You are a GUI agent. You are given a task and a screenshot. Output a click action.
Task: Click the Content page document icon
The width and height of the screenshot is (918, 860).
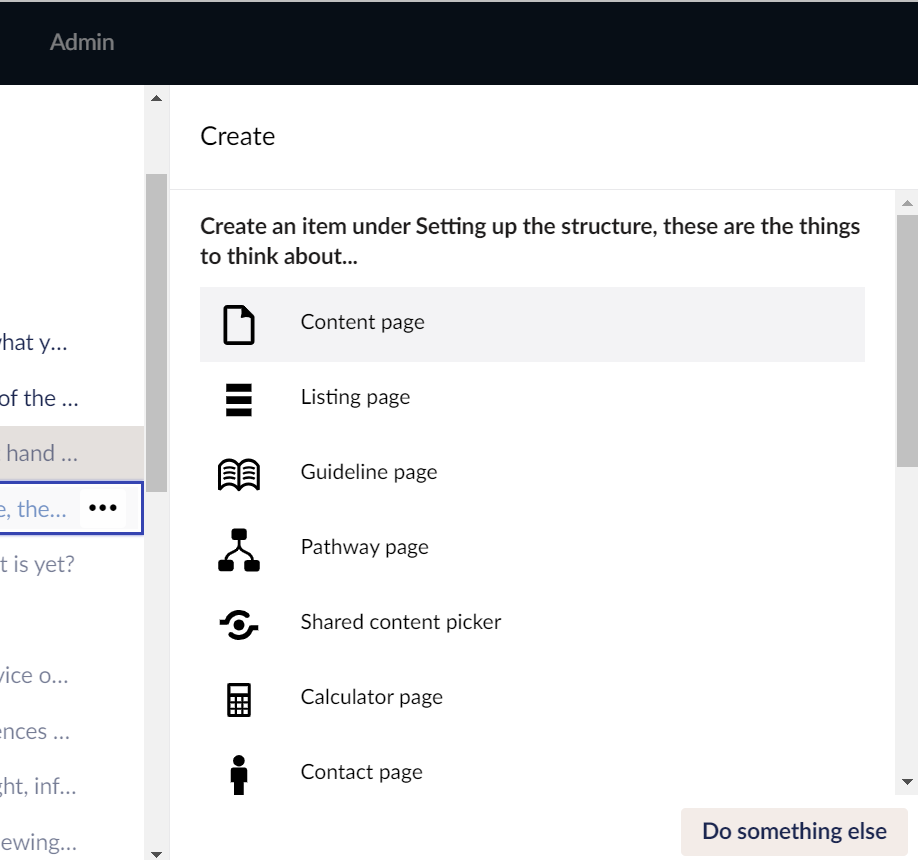click(239, 325)
